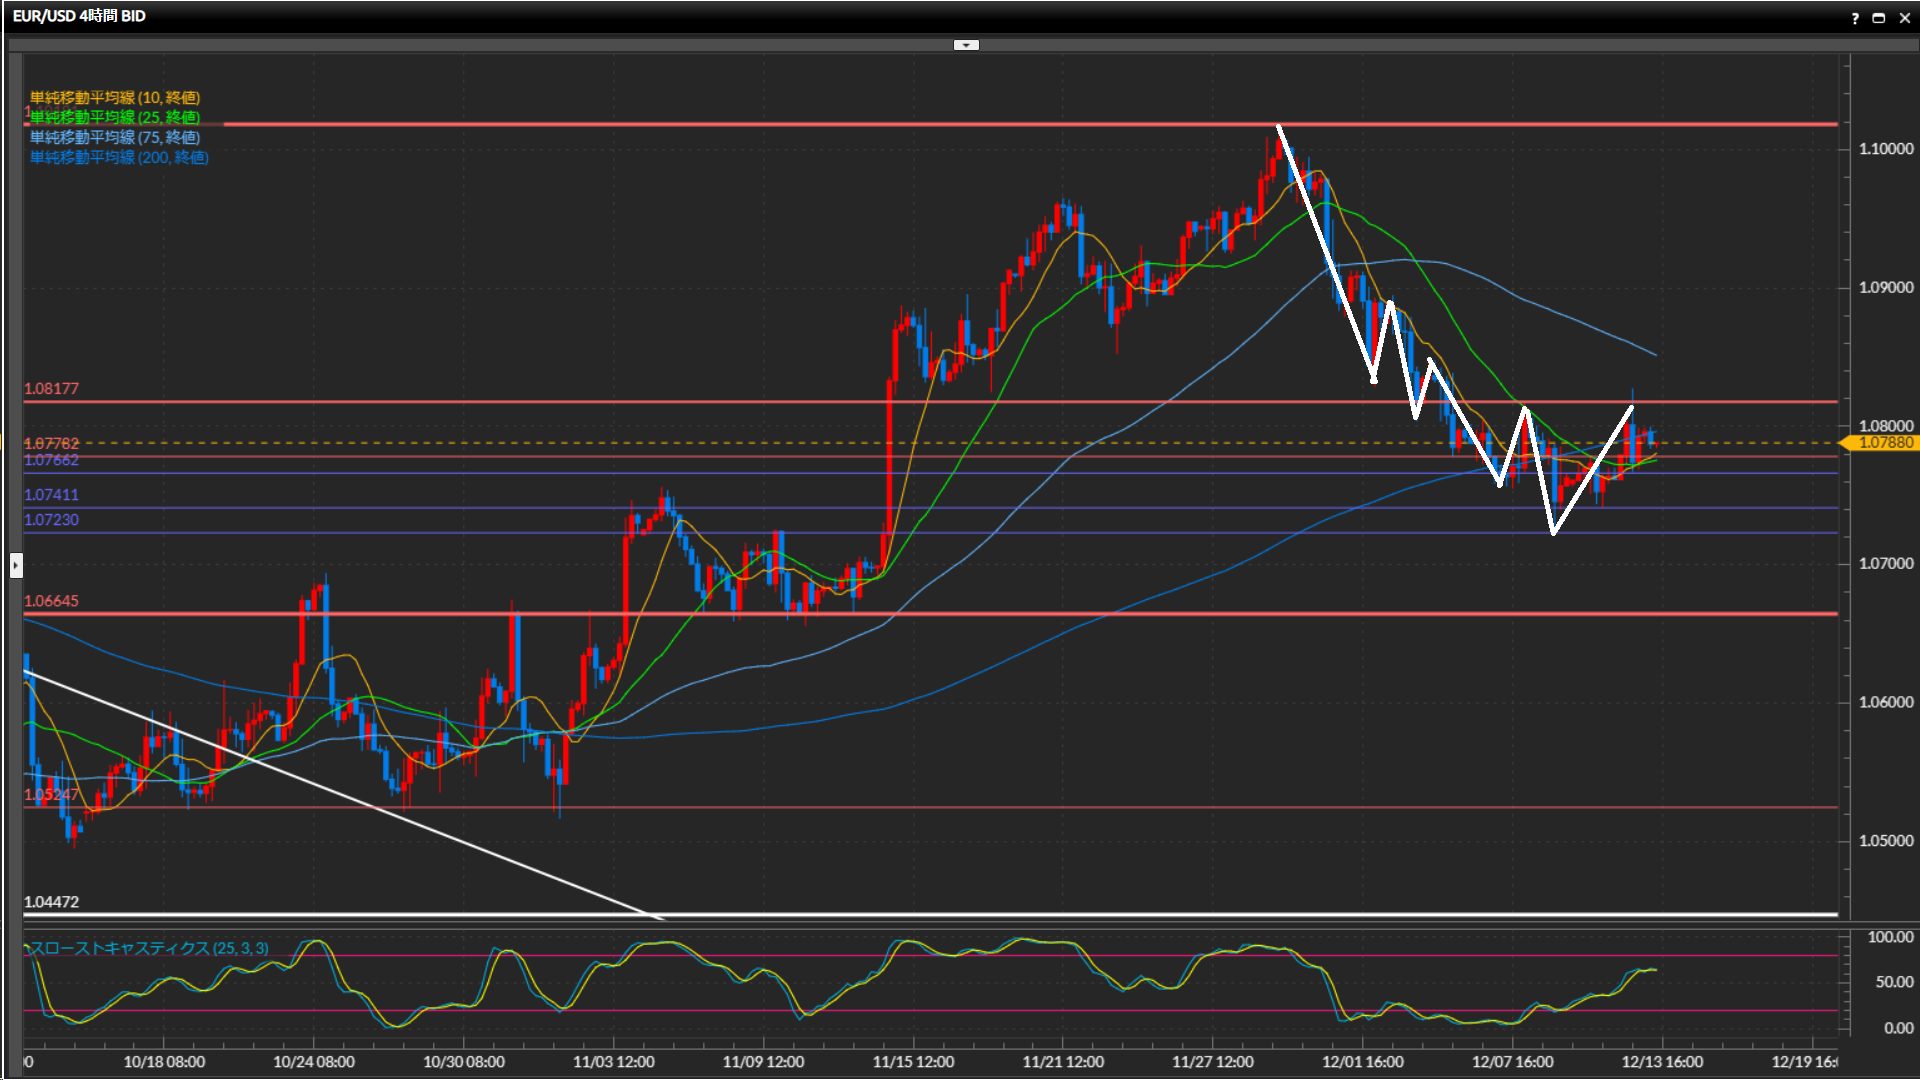Viewport: 1920px width, 1080px height.
Task: Expand the top toolbar dropdown arrow
Action: tap(966, 45)
